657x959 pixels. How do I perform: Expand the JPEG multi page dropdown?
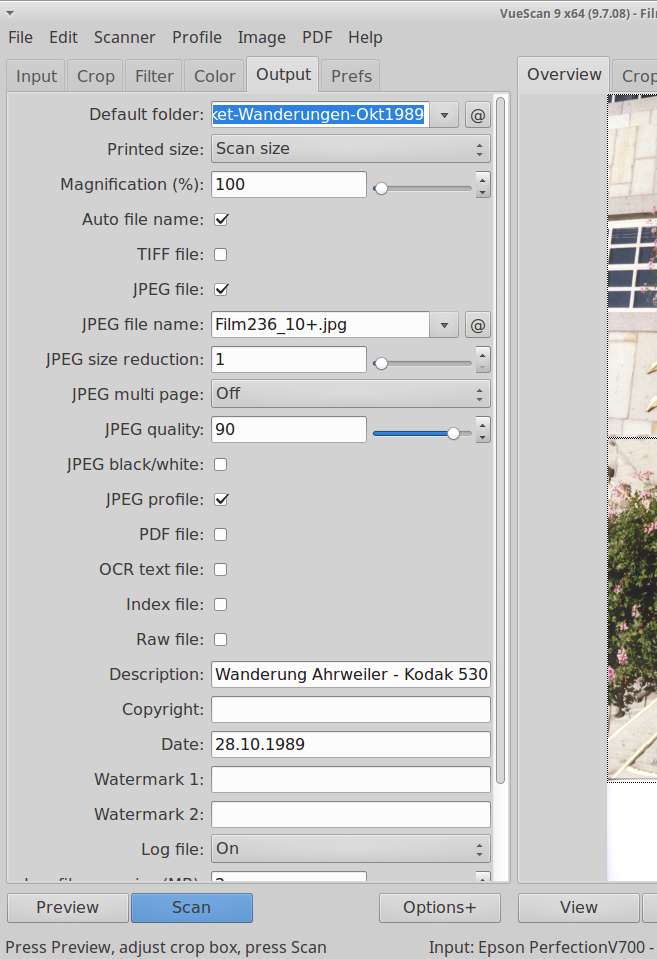[350, 394]
